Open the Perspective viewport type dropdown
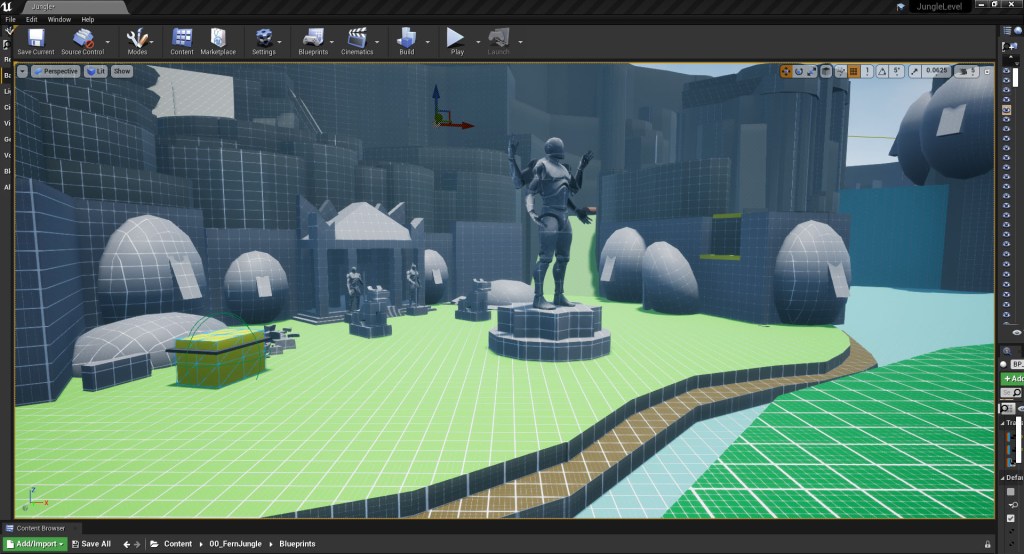Screen dimensions: 1024x554 [x=56, y=71]
